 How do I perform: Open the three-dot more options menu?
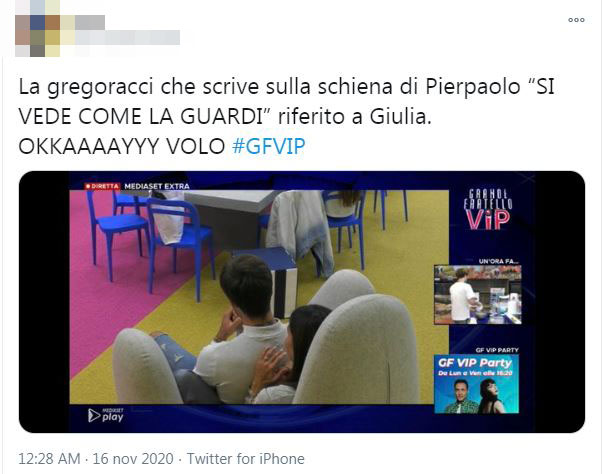point(576,20)
